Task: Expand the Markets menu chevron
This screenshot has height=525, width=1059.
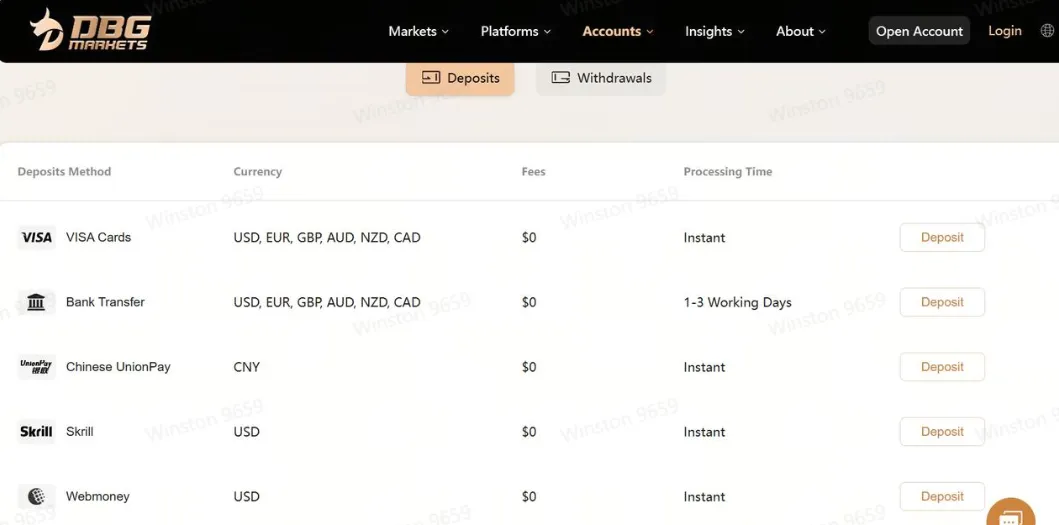Action: pos(445,32)
